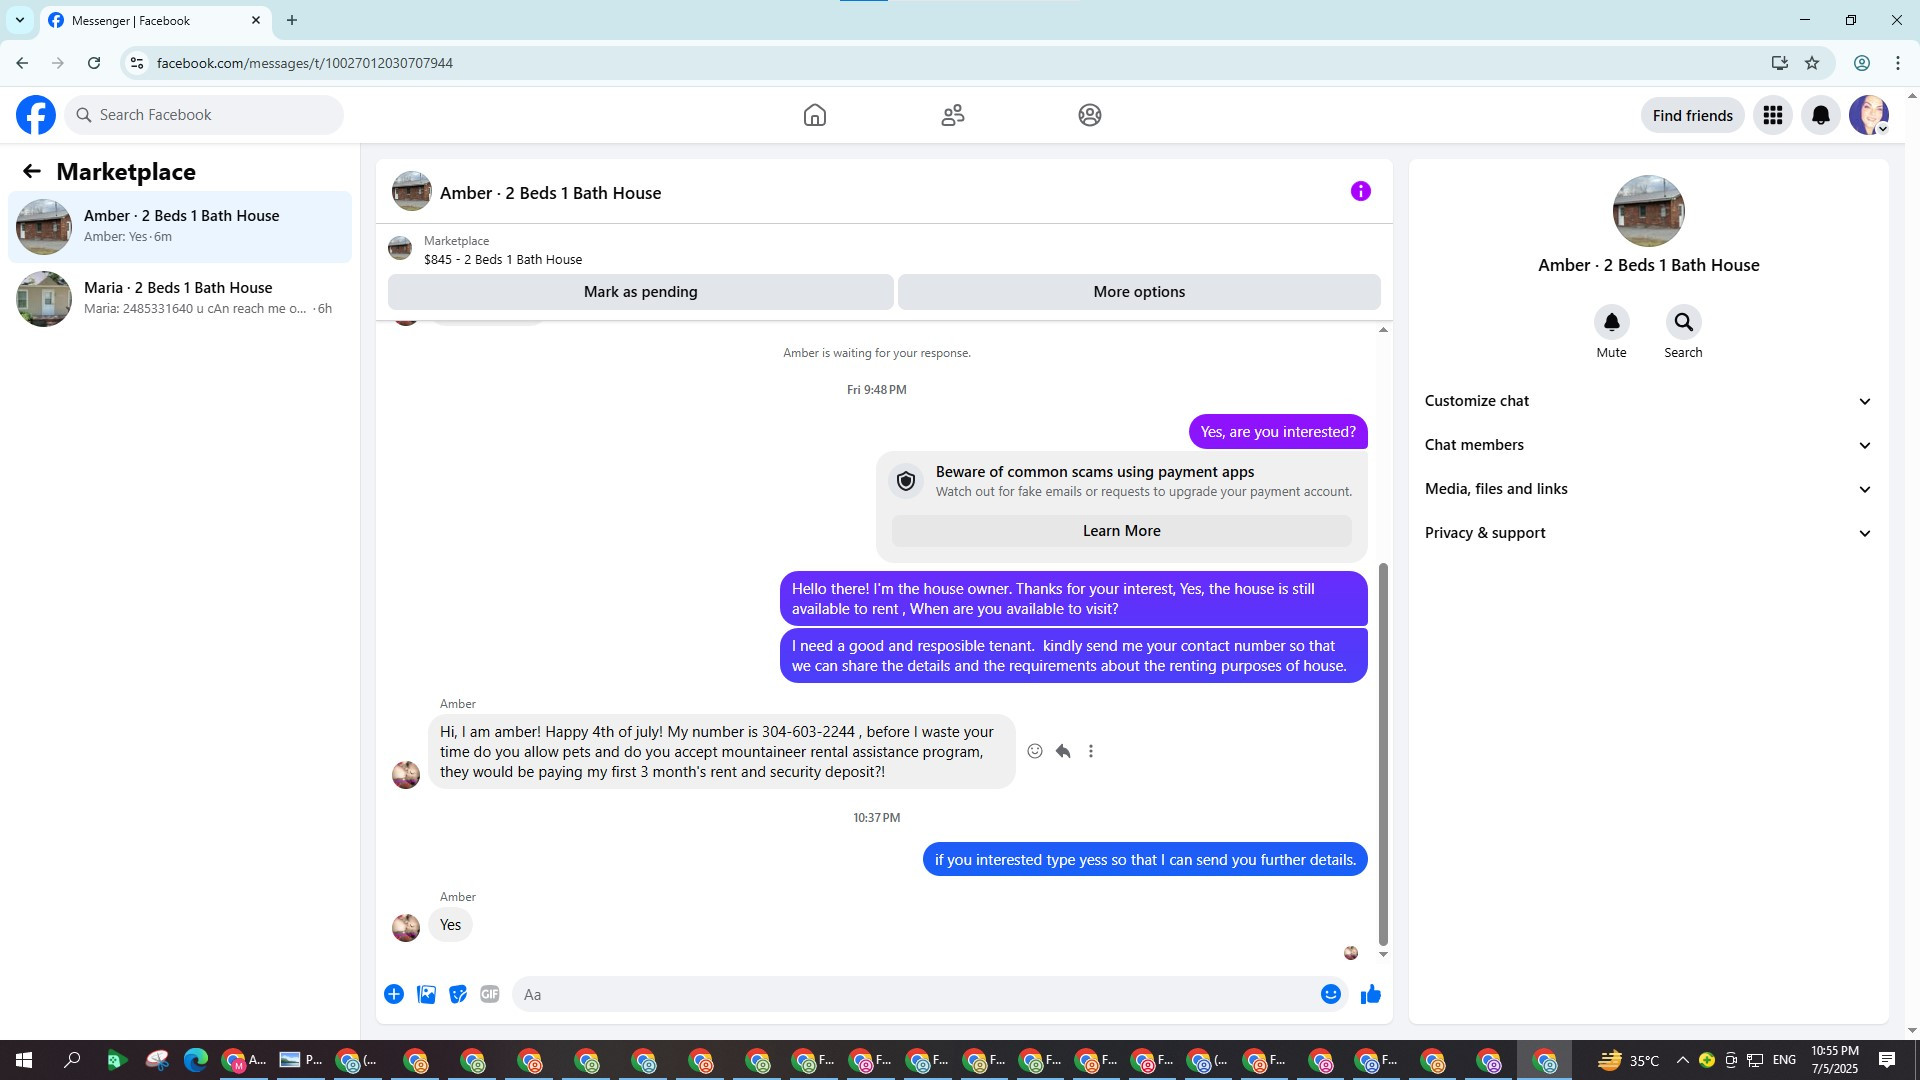Open the GIF picker icon
The image size is (1920, 1080).
pos(489,994)
